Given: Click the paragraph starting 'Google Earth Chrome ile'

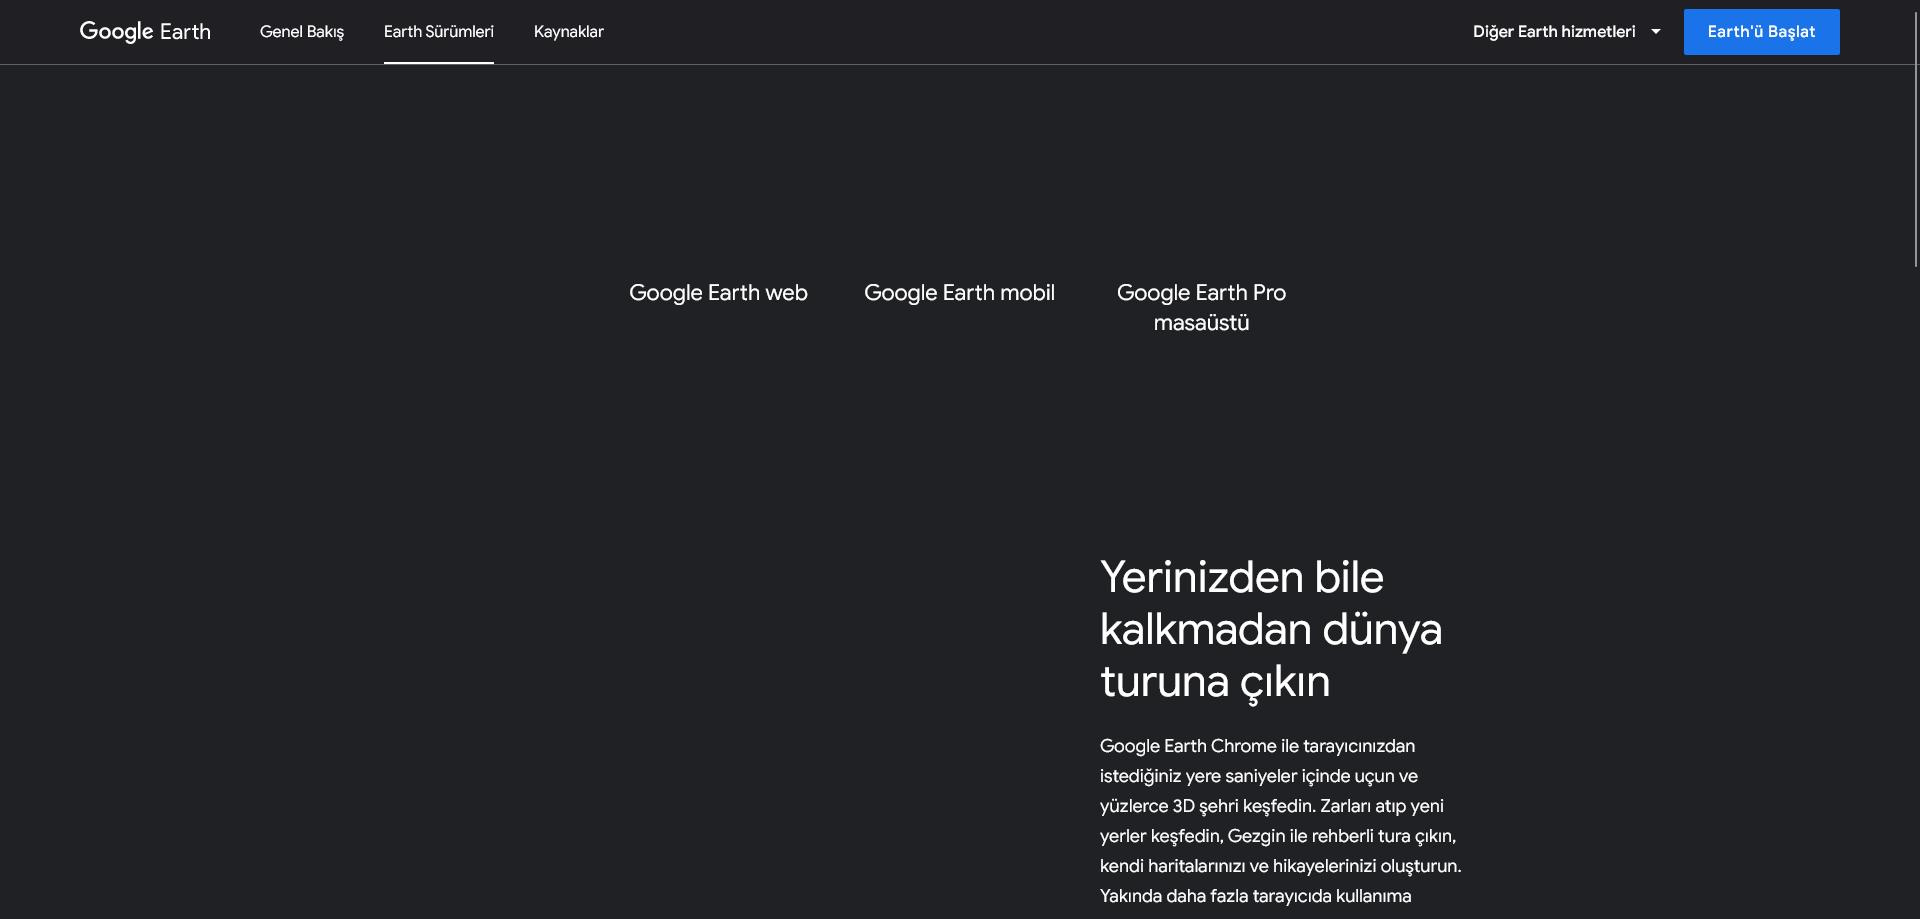Looking at the screenshot, I should coord(1256,746).
